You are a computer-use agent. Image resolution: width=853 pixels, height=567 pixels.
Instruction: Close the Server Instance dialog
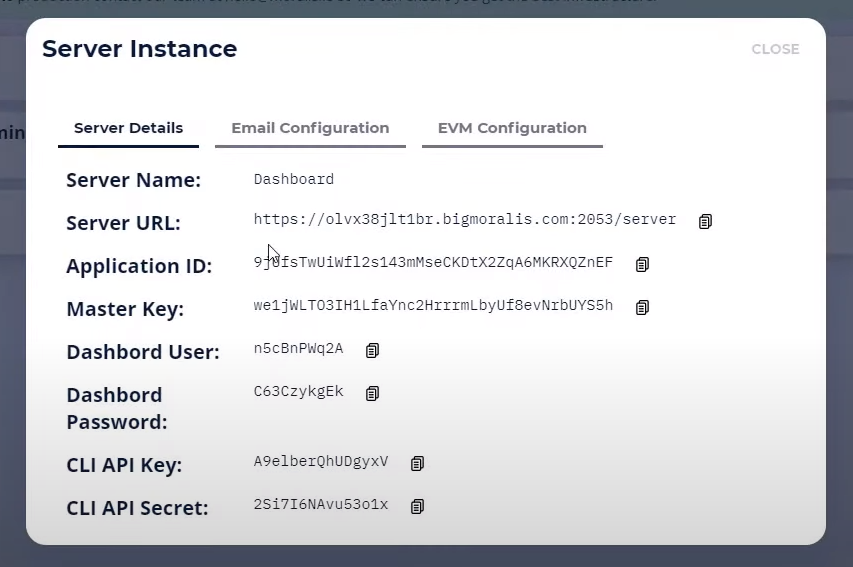point(775,49)
